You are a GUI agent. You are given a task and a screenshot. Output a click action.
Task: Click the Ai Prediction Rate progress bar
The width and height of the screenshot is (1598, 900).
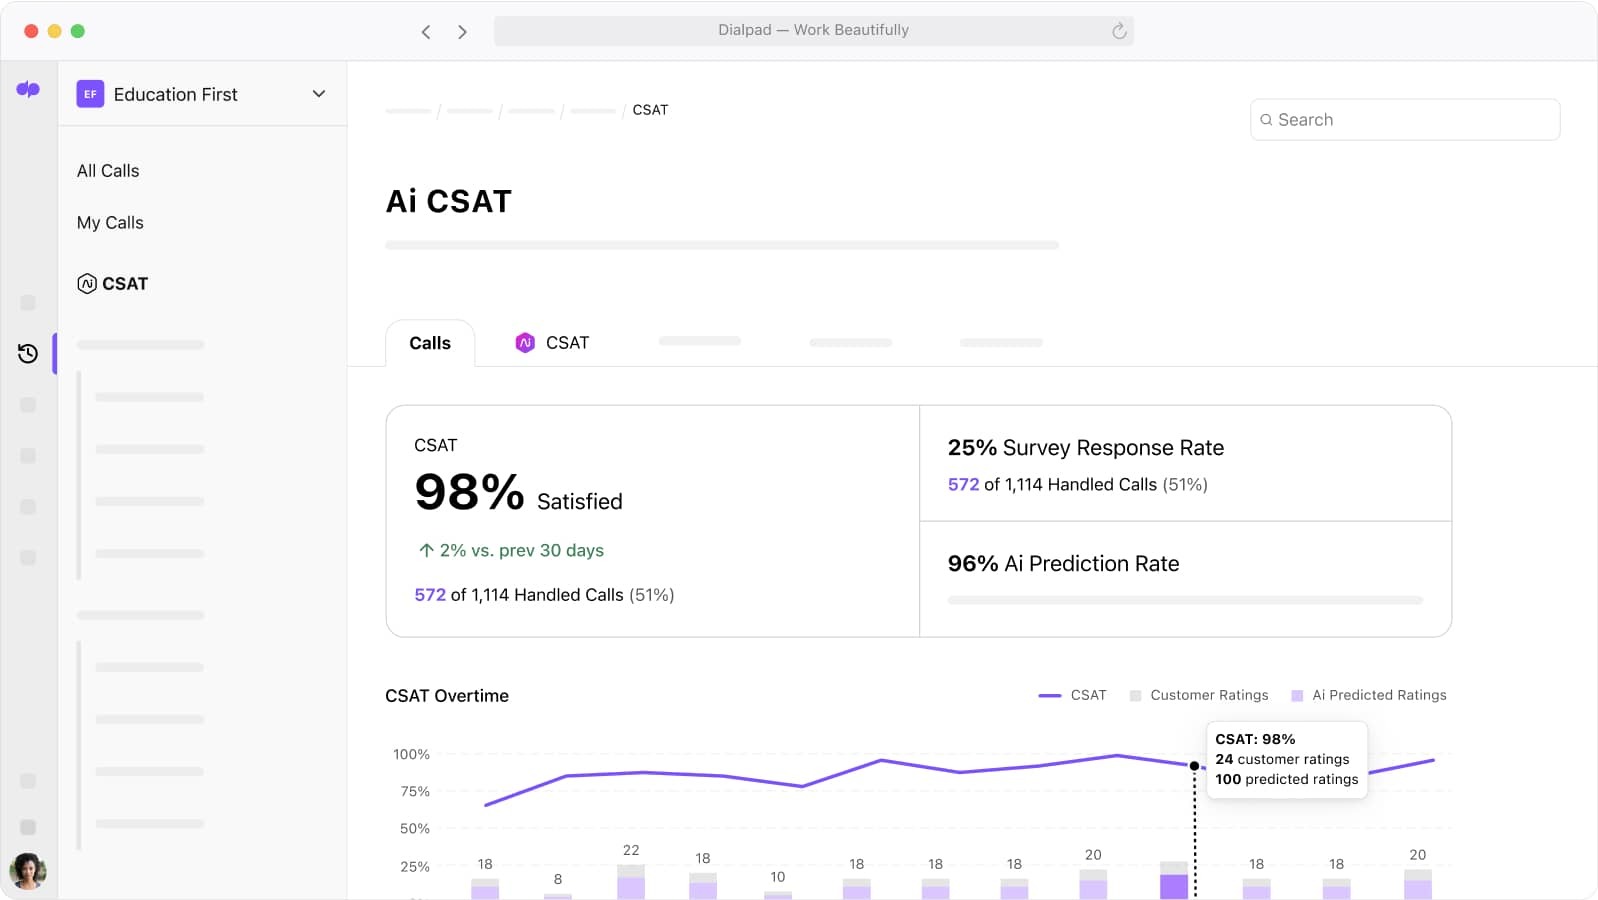click(1184, 600)
